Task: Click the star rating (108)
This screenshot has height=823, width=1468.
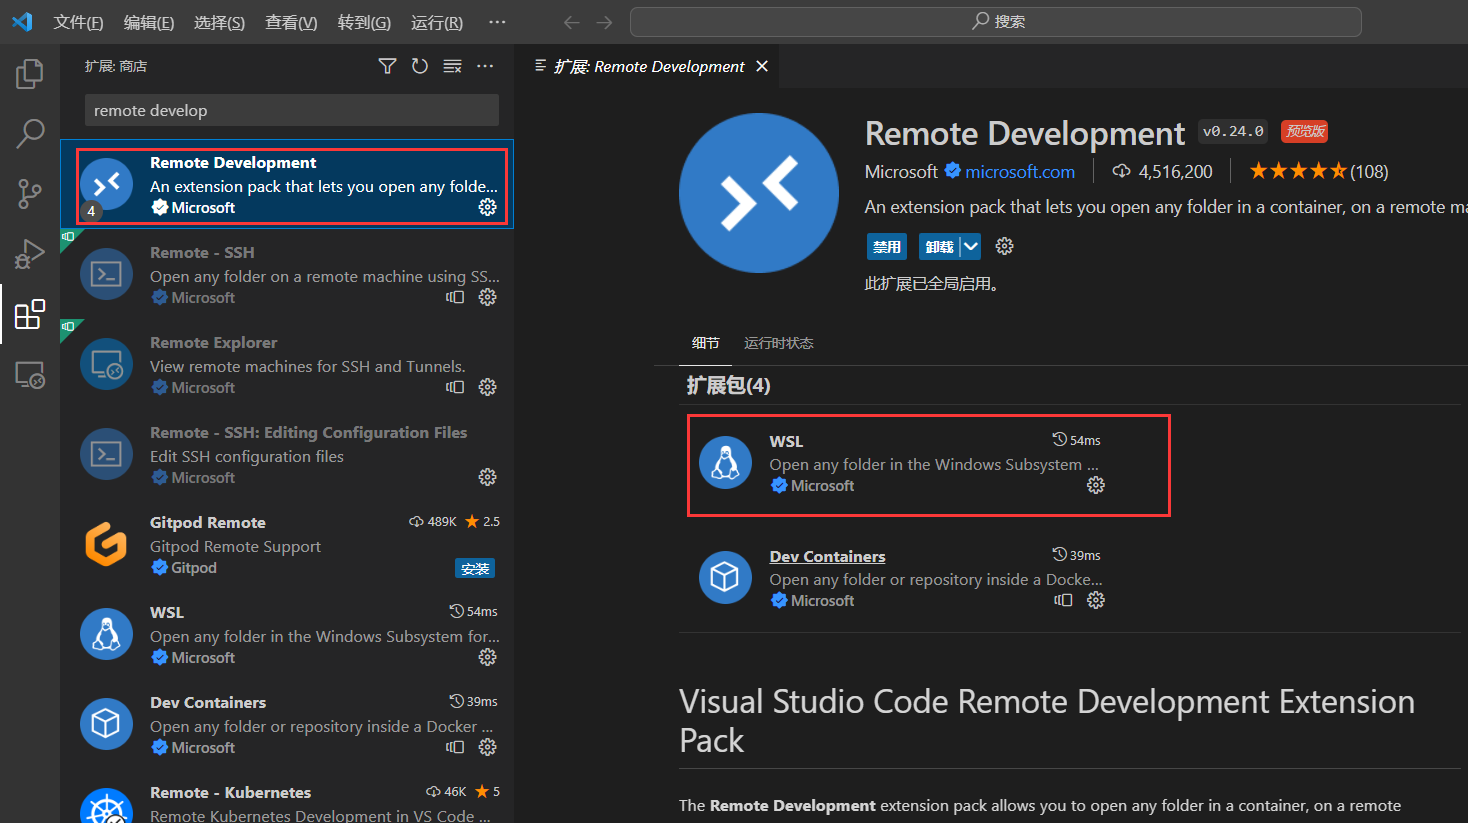Action: coord(1319,171)
